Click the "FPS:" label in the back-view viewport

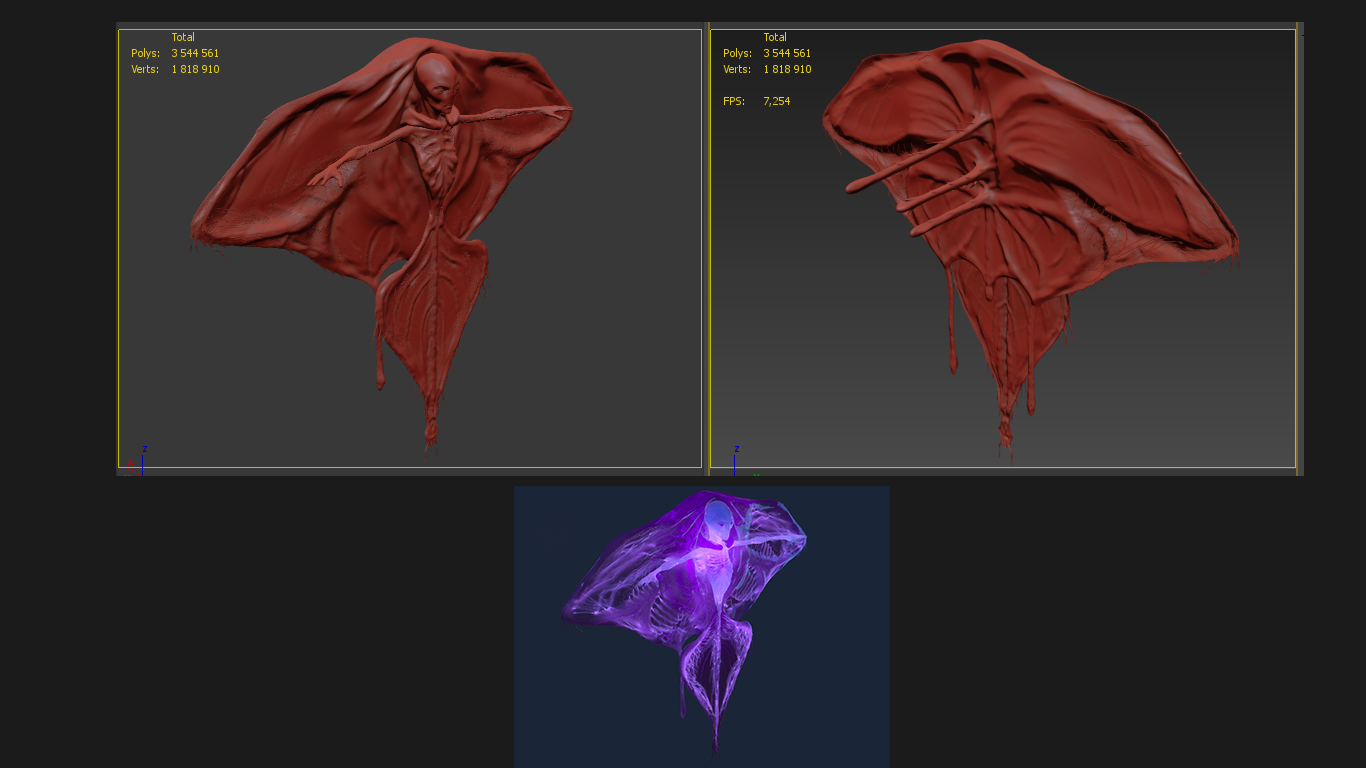click(734, 101)
